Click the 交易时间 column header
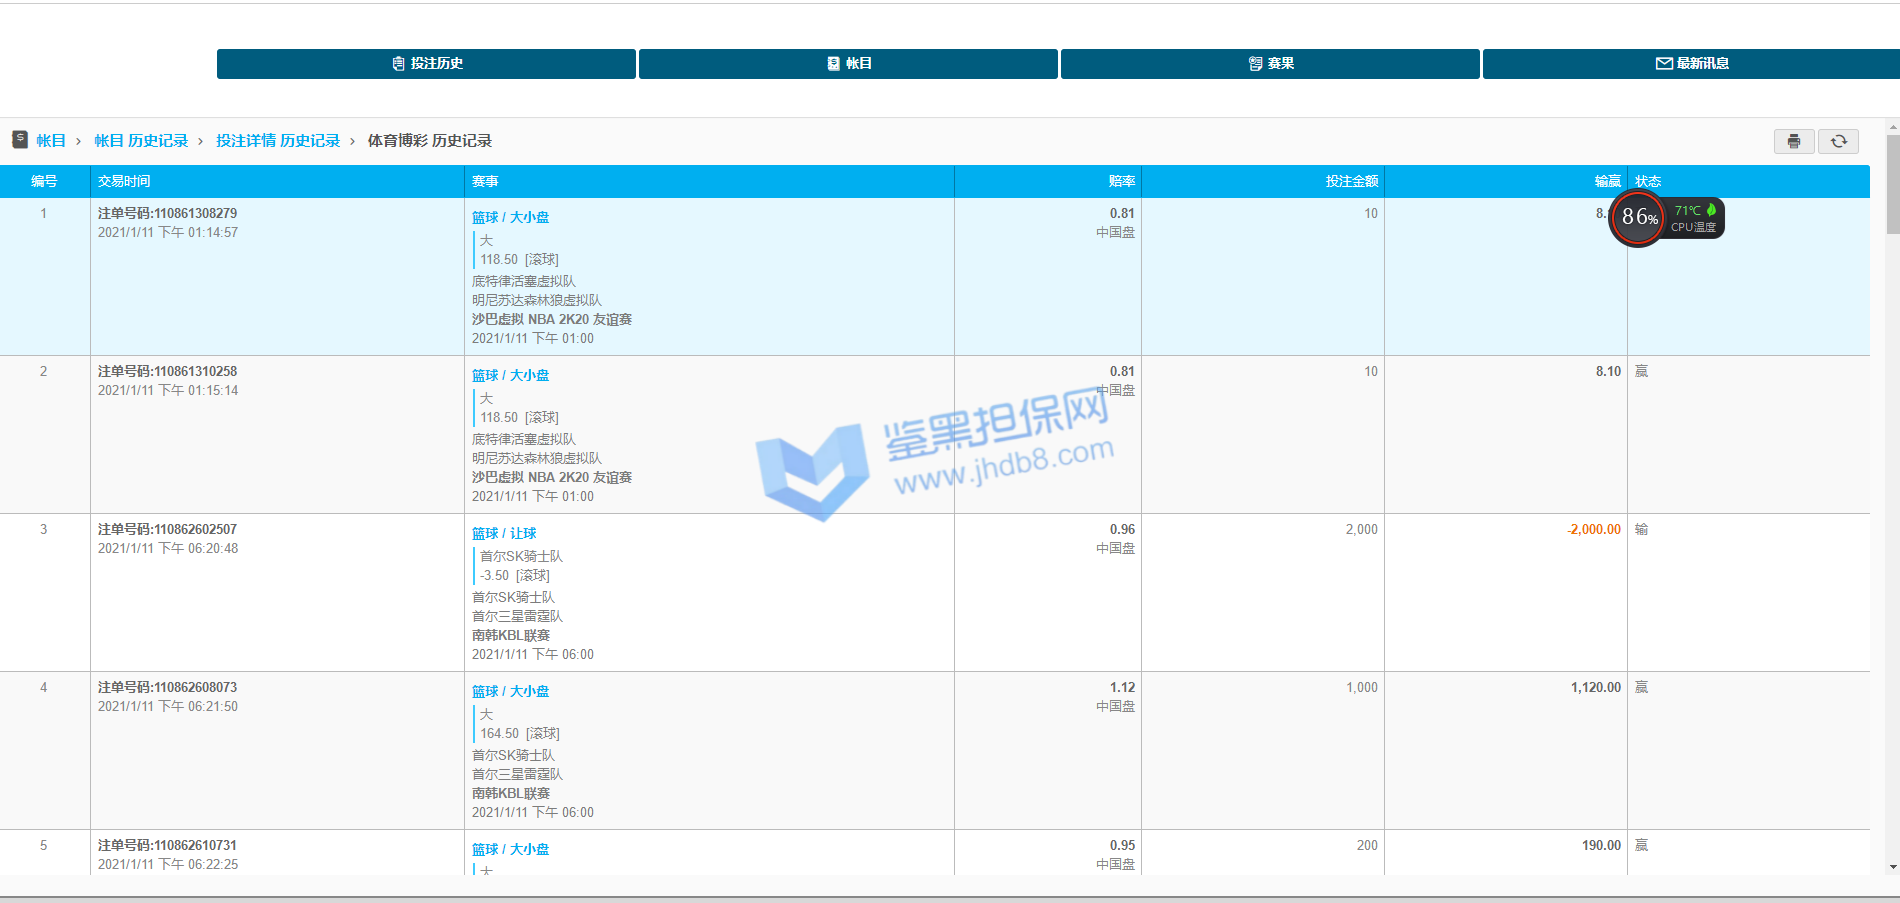Screen dimensions: 1900x903 (x=124, y=181)
